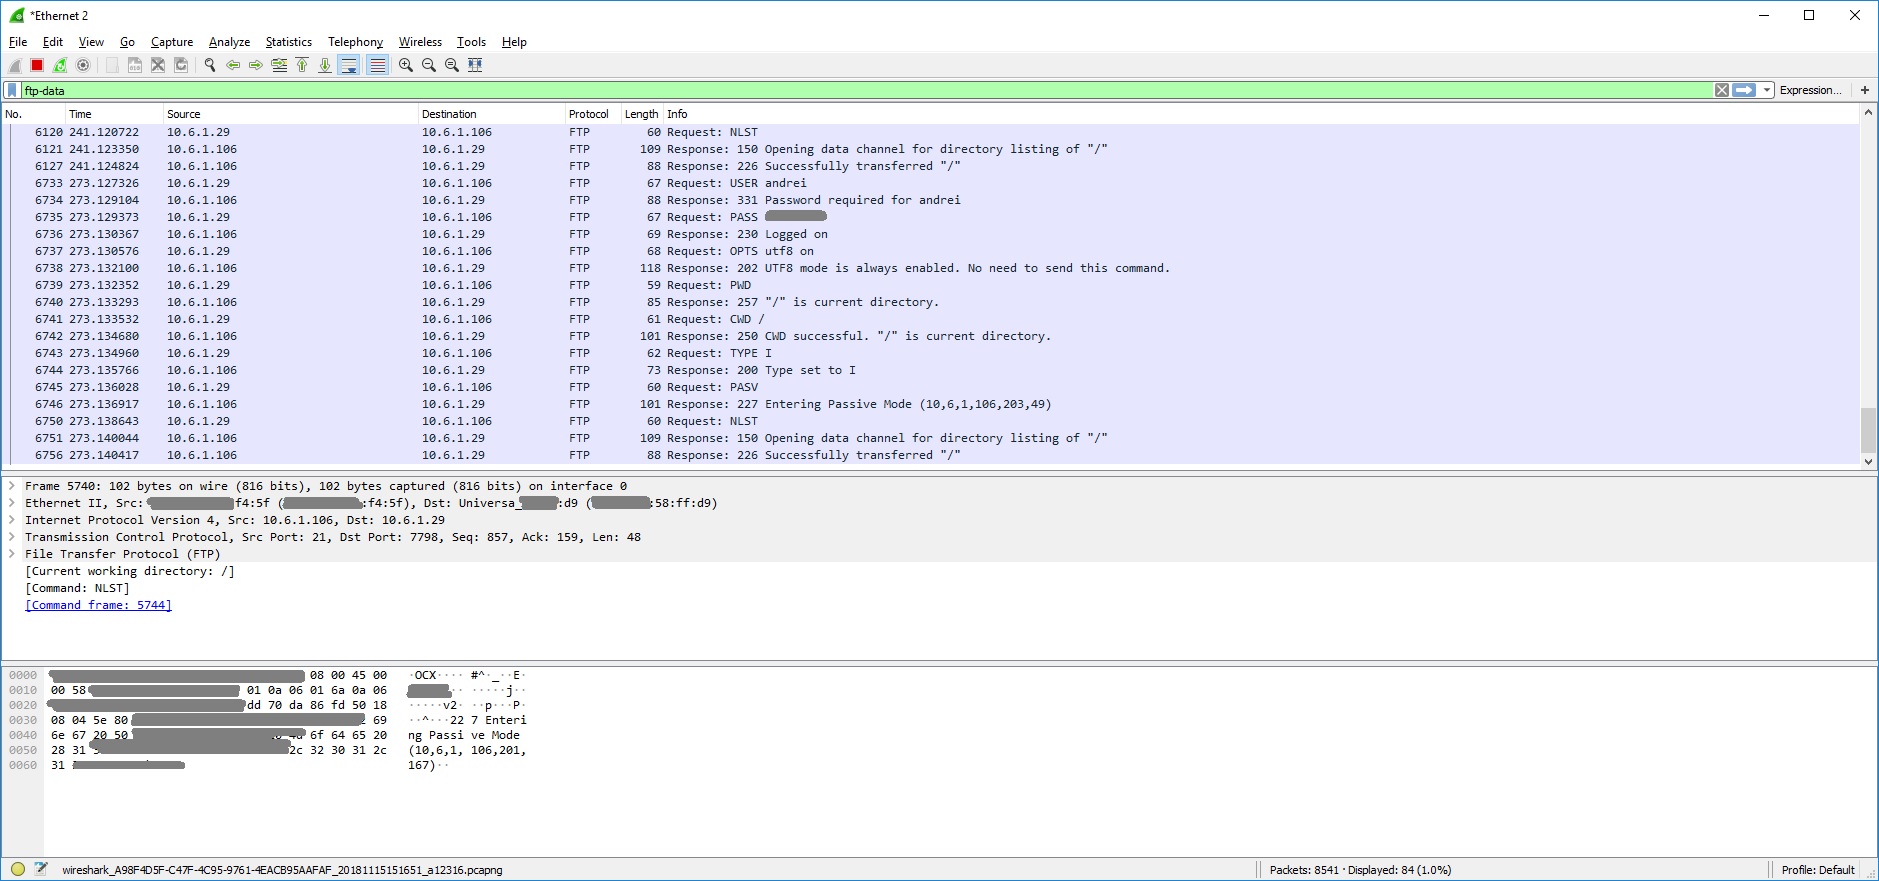1879x881 pixels.
Task: Select packet 6733 Request: USER andrei
Action: point(930,183)
